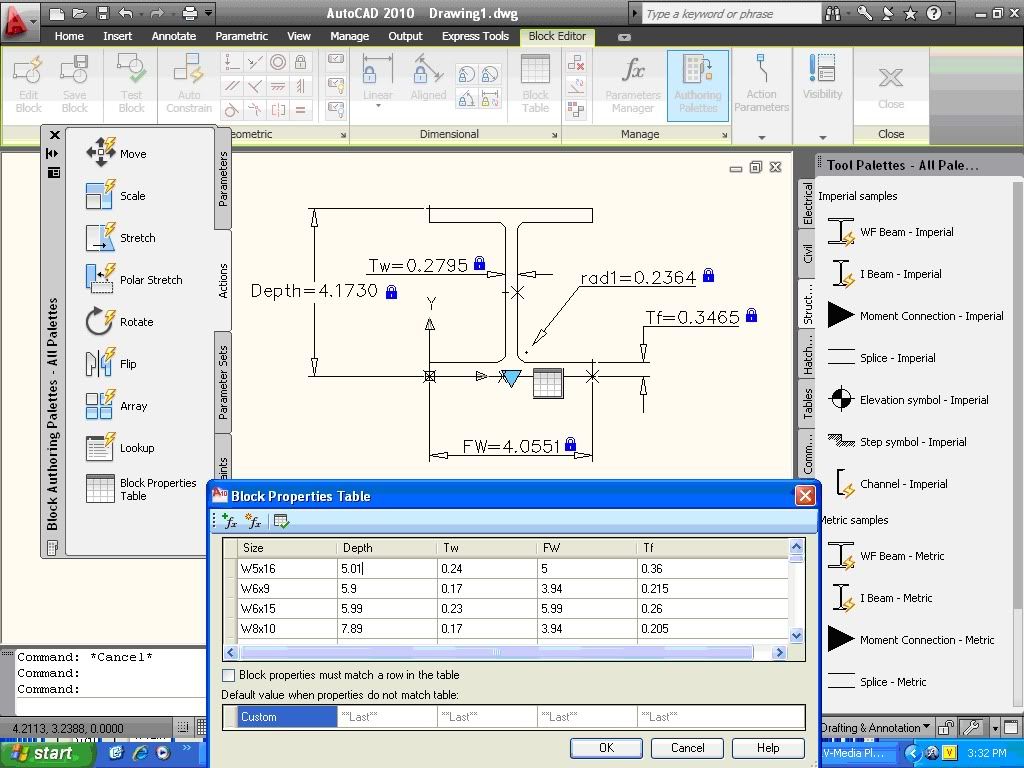Select the Lookup action icon
The height and width of the screenshot is (768, 1024).
[100, 447]
